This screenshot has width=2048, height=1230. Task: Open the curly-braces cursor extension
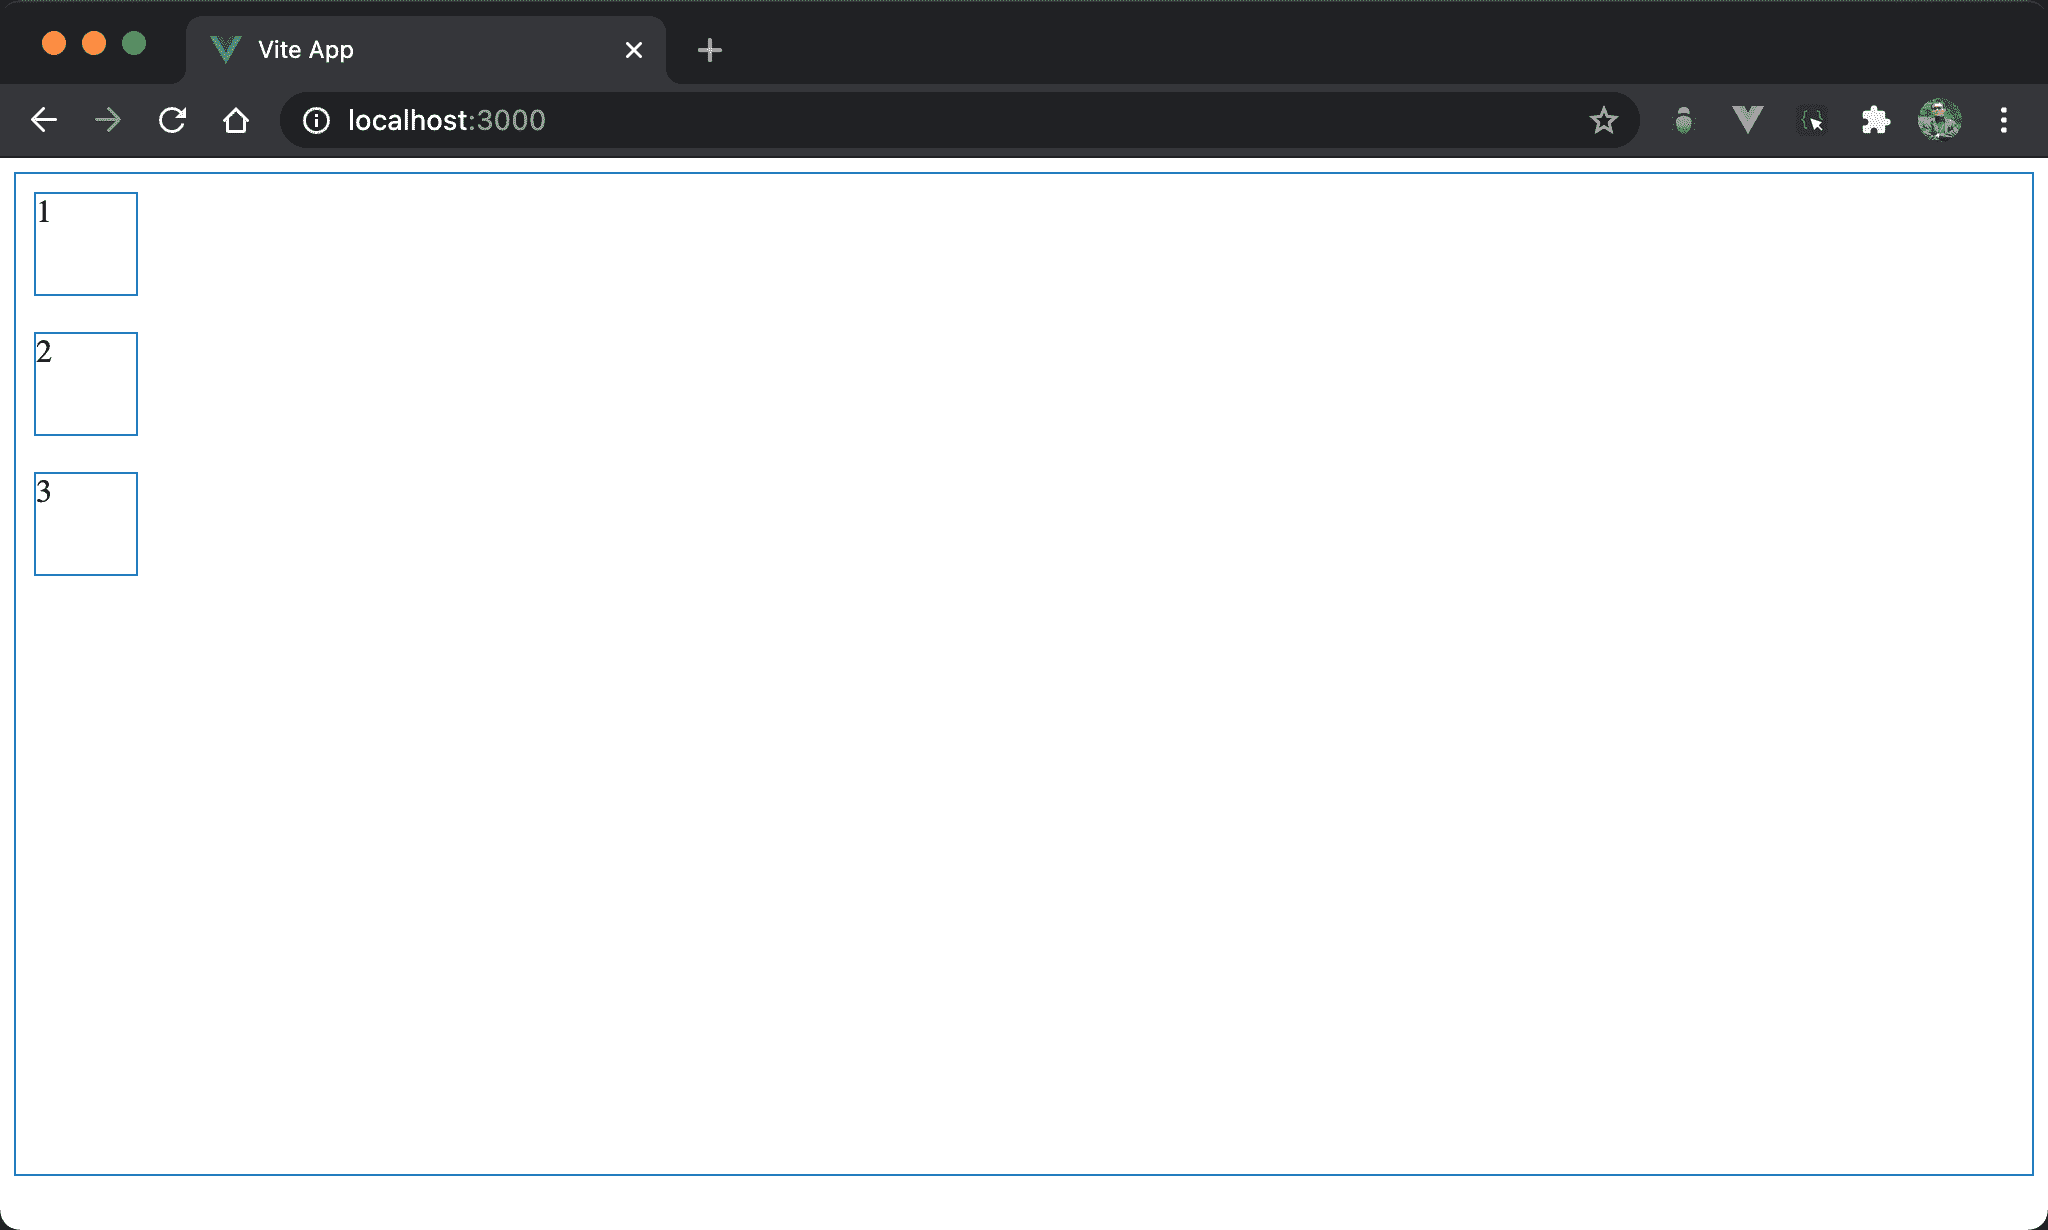point(1811,121)
